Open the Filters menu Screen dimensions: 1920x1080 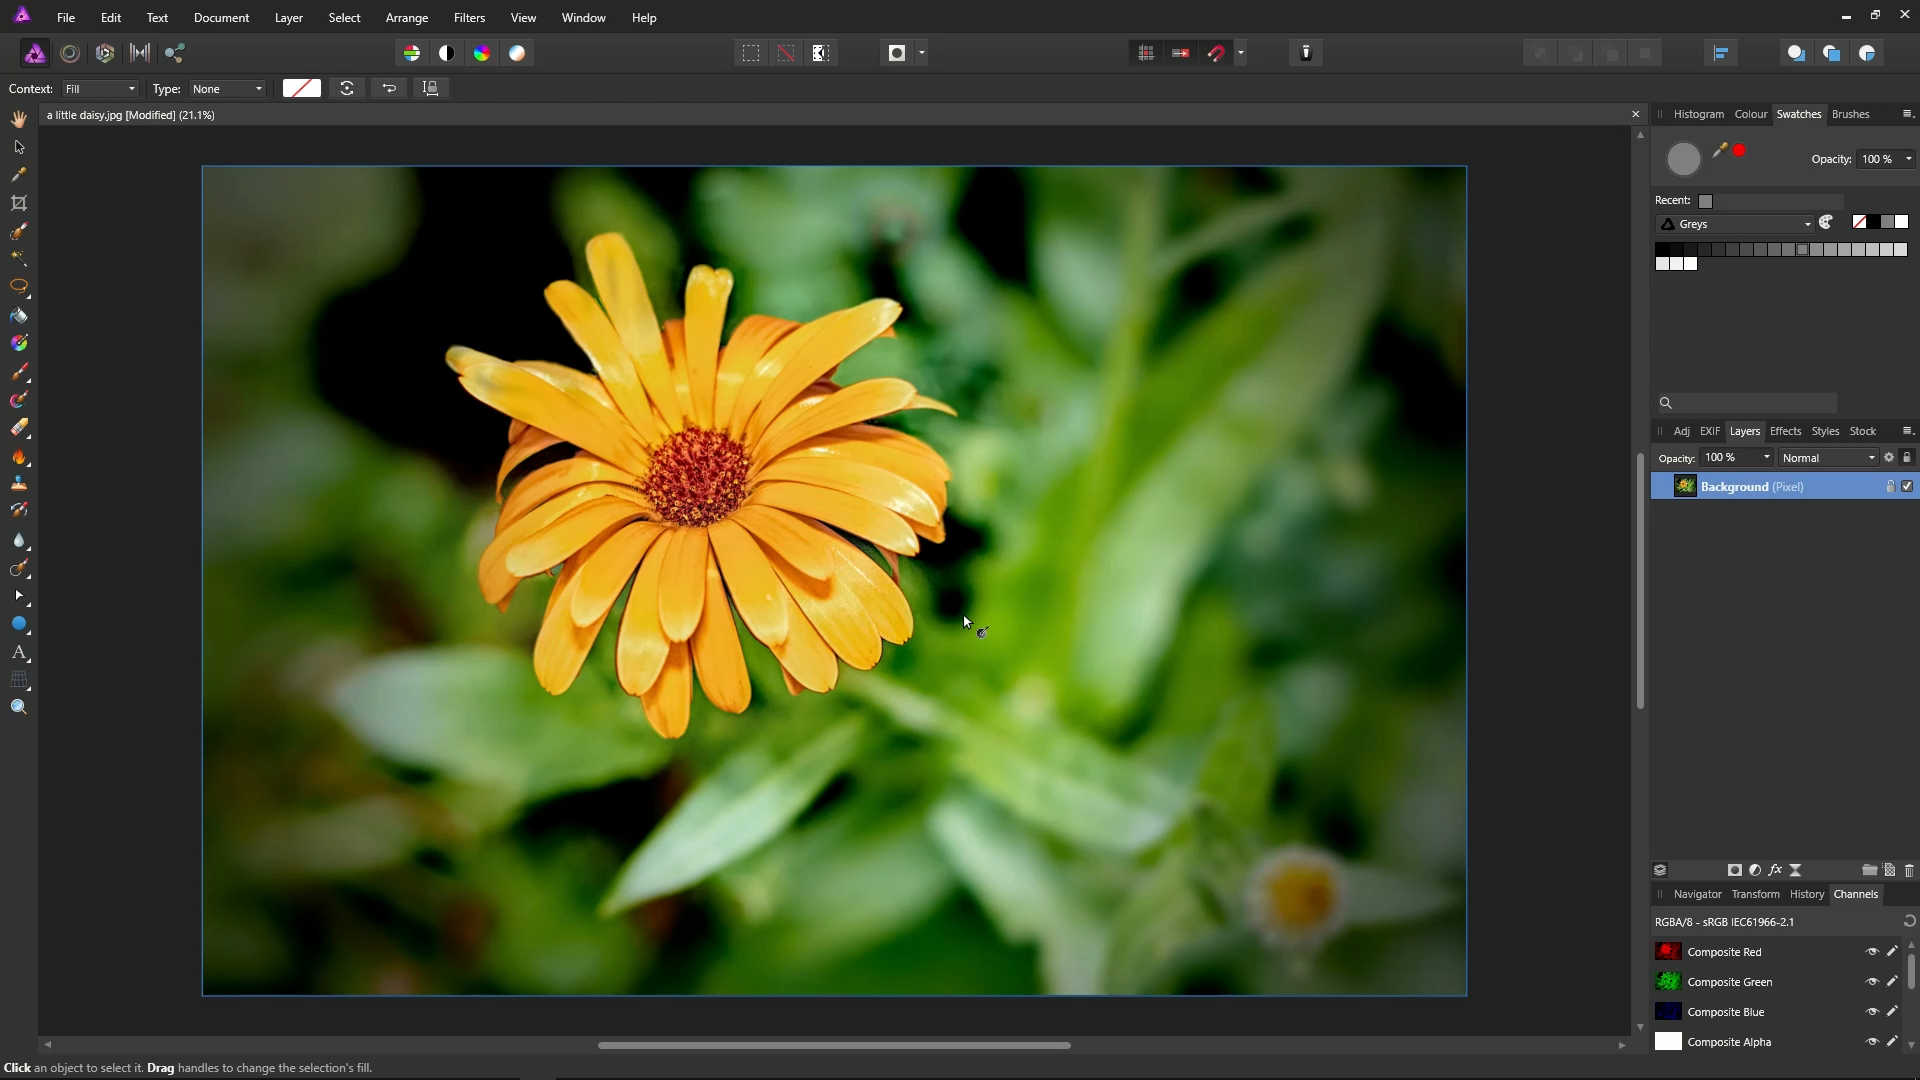(468, 18)
